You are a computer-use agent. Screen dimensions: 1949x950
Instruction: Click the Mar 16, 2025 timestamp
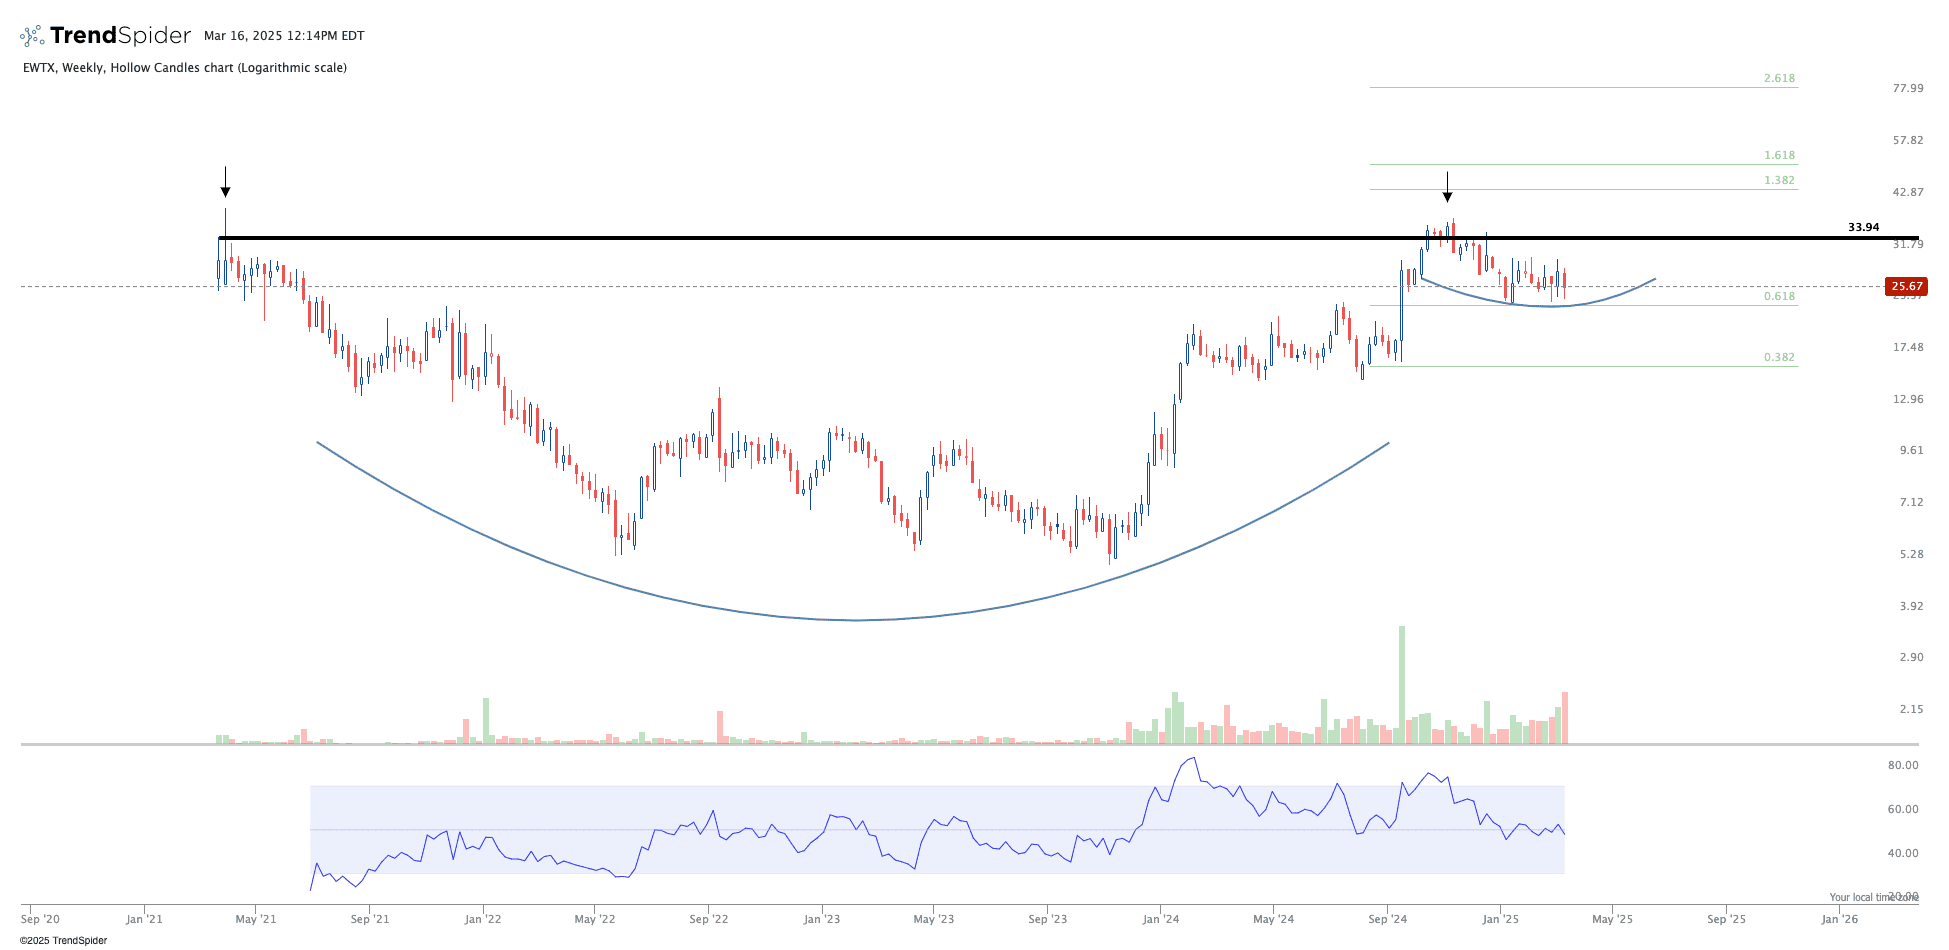pyautogui.click(x=284, y=36)
